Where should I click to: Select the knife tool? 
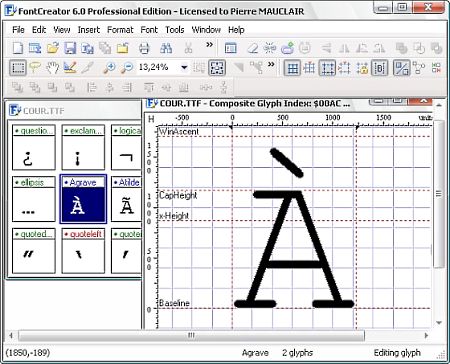[x=87, y=68]
